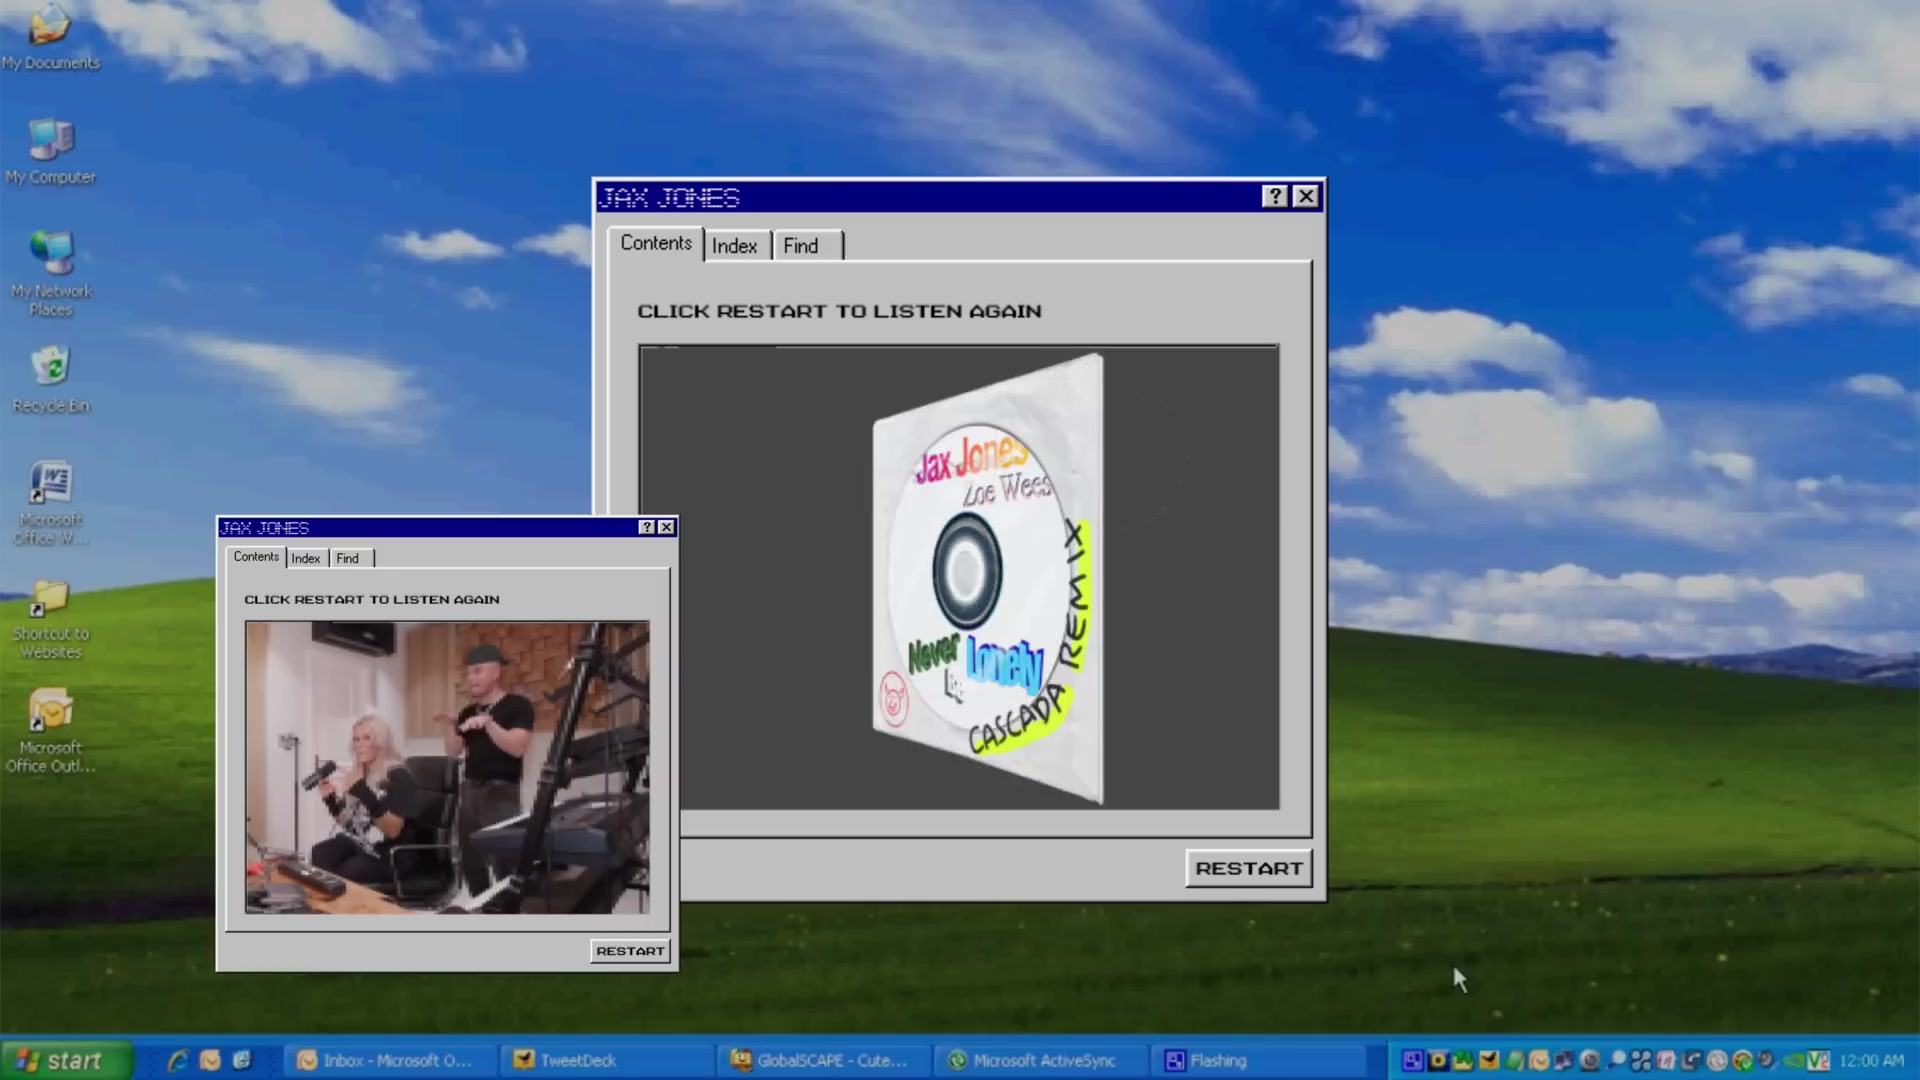
Task: Launch Outlook from Quick Launch
Action: pos(210,1060)
